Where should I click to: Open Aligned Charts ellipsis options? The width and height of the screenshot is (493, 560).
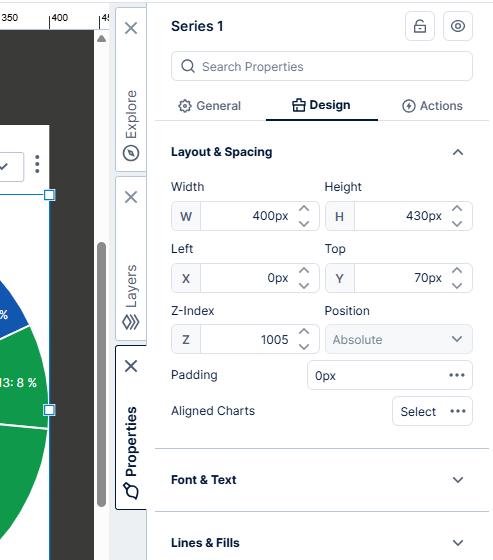[x=458, y=411]
